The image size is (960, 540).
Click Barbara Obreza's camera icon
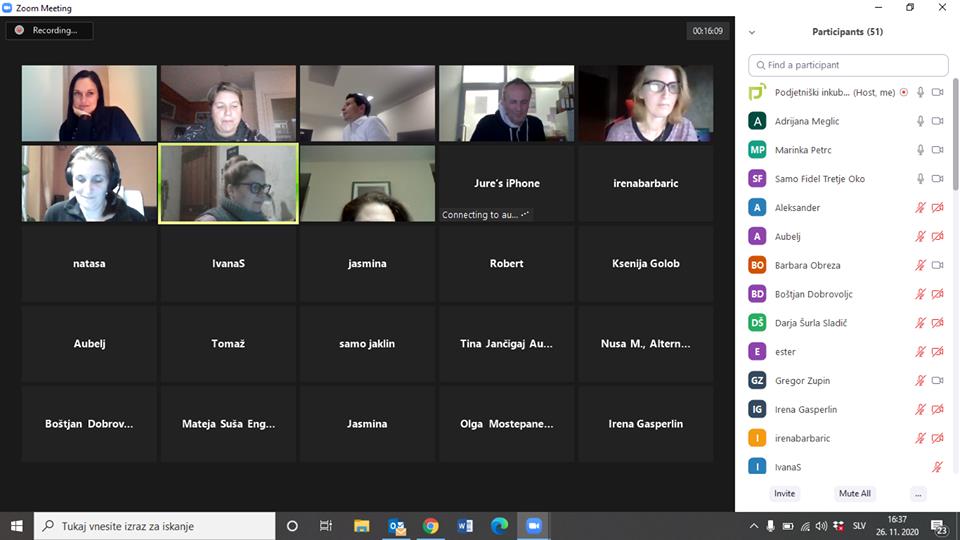click(937, 265)
